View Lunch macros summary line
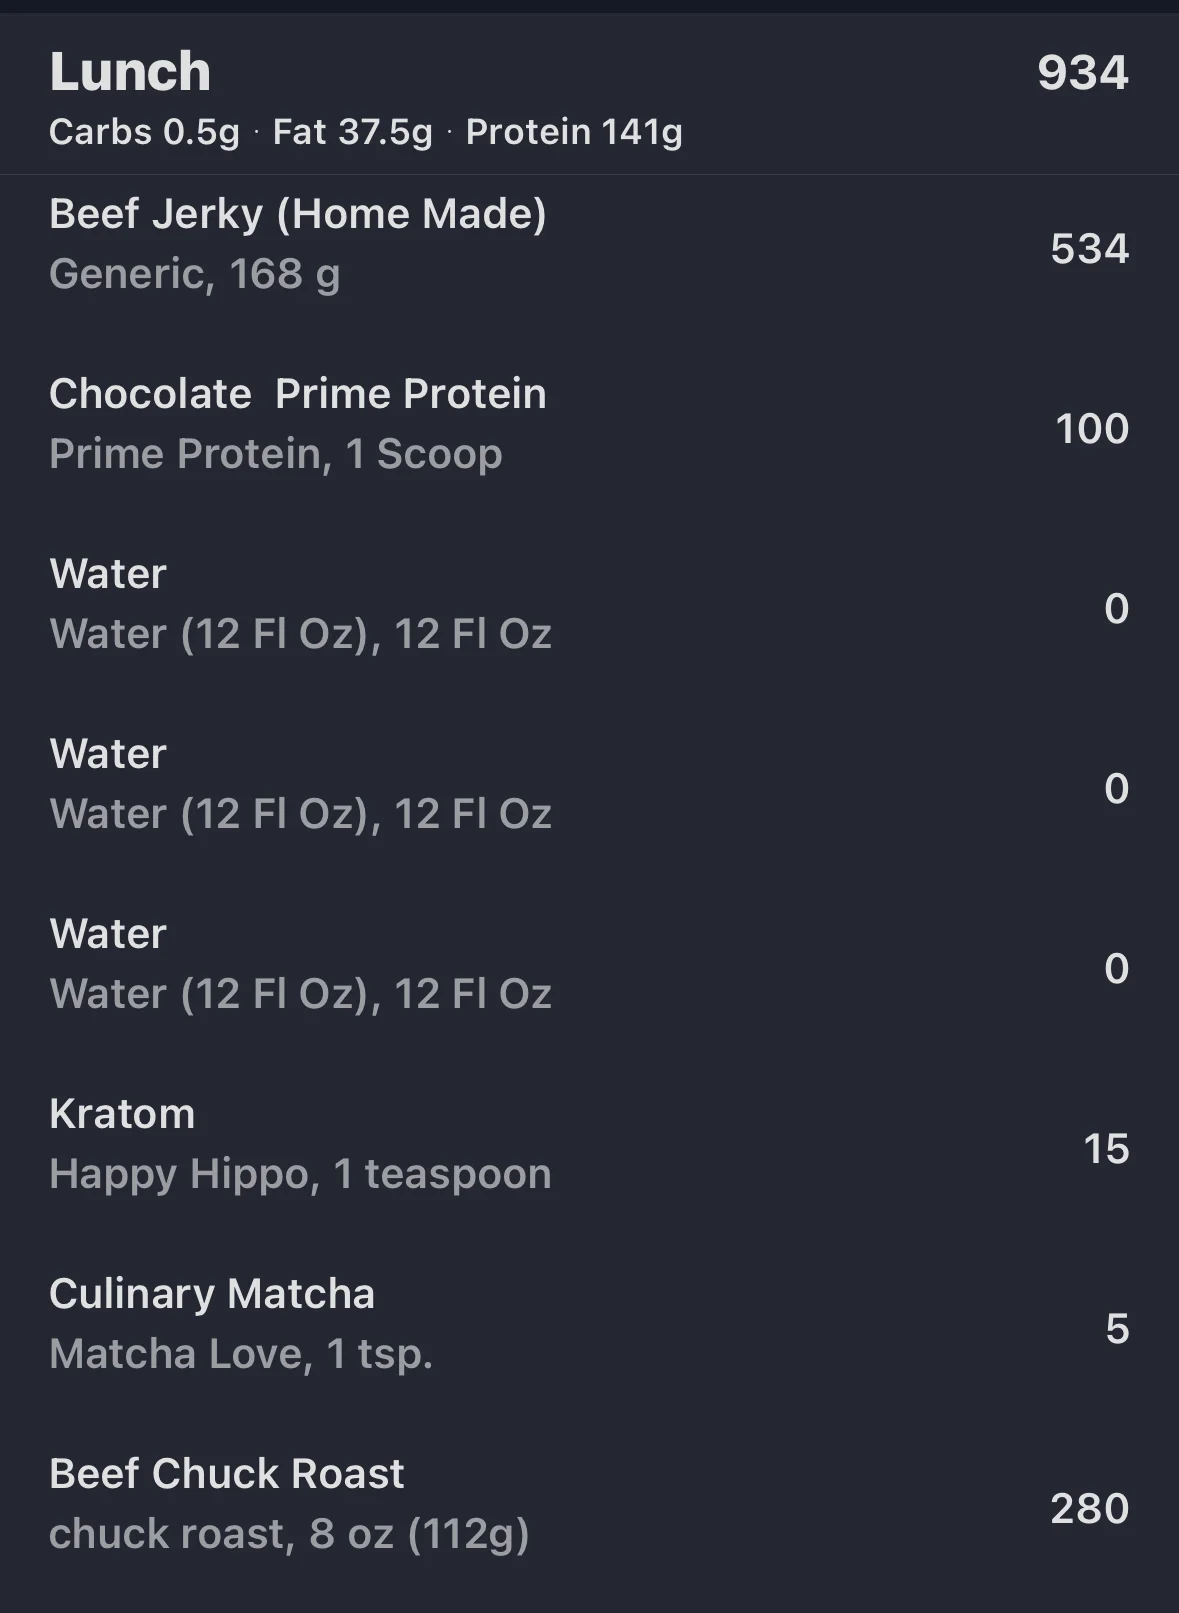The height and width of the screenshot is (1613, 1179). [x=366, y=132]
